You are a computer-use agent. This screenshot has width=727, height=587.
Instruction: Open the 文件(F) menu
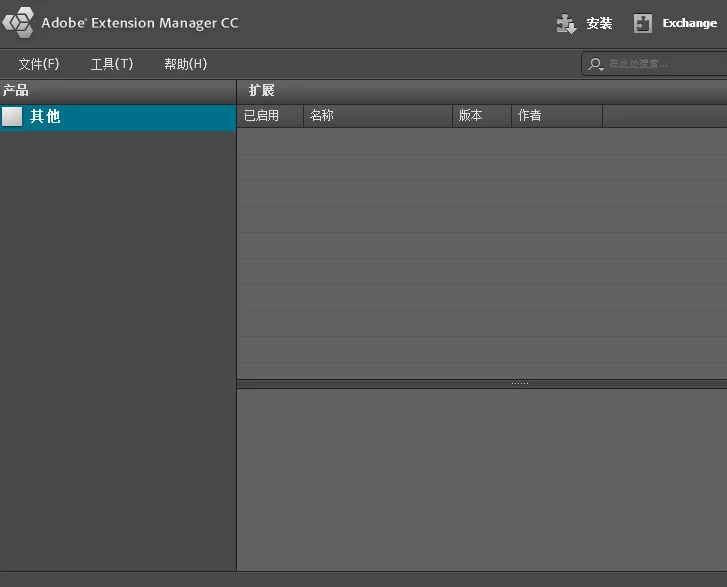point(39,64)
